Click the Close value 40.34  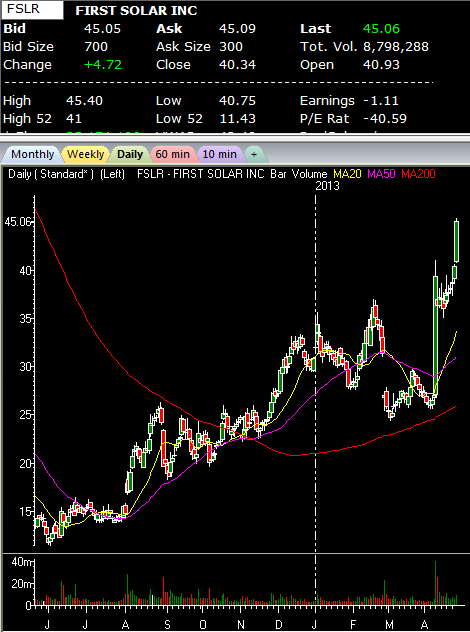tap(237, 65)
